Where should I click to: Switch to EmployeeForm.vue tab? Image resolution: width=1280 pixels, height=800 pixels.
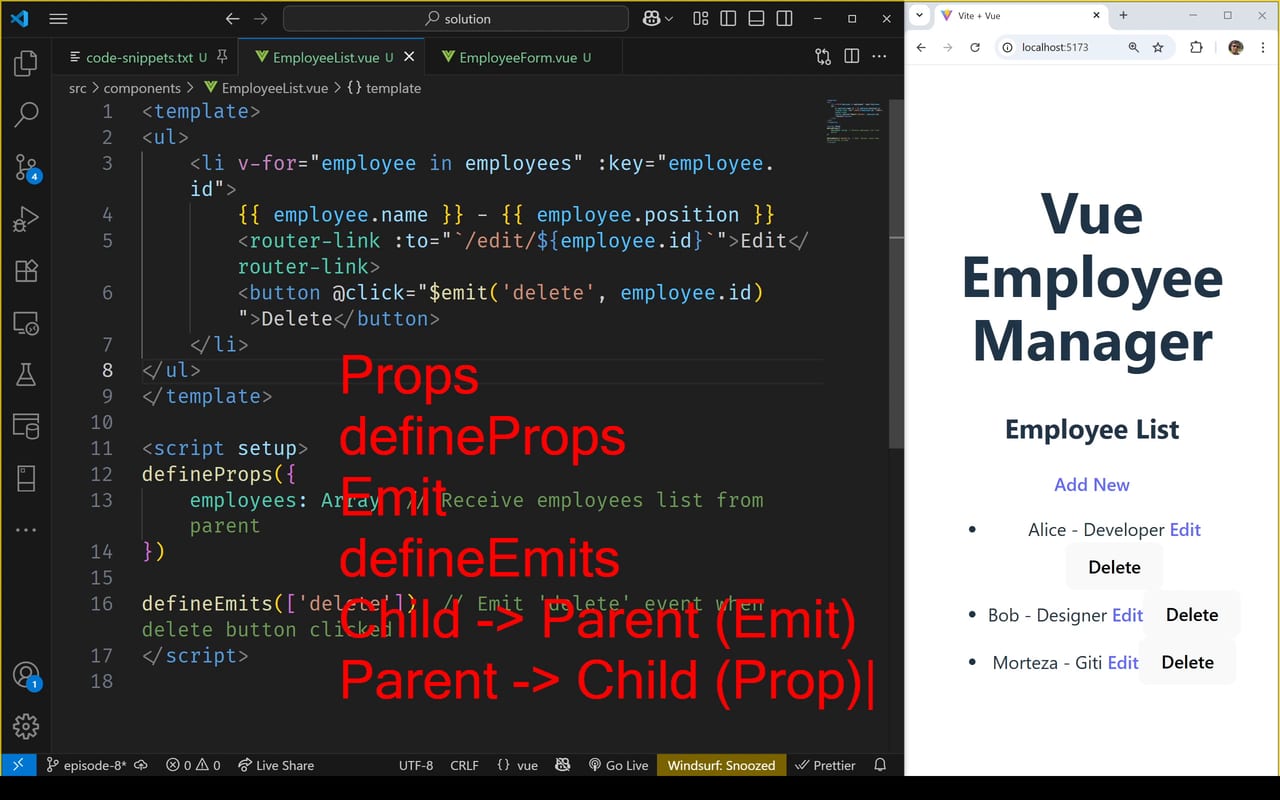click(517, 57)
